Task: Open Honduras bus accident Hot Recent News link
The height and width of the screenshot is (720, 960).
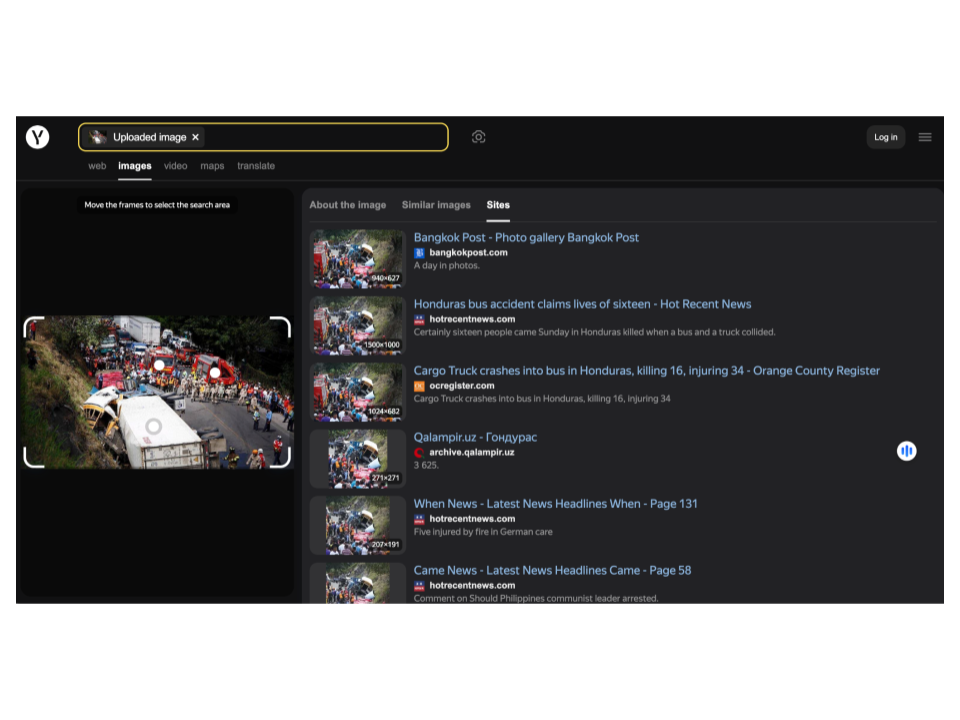Action: (x=582, y=304)
